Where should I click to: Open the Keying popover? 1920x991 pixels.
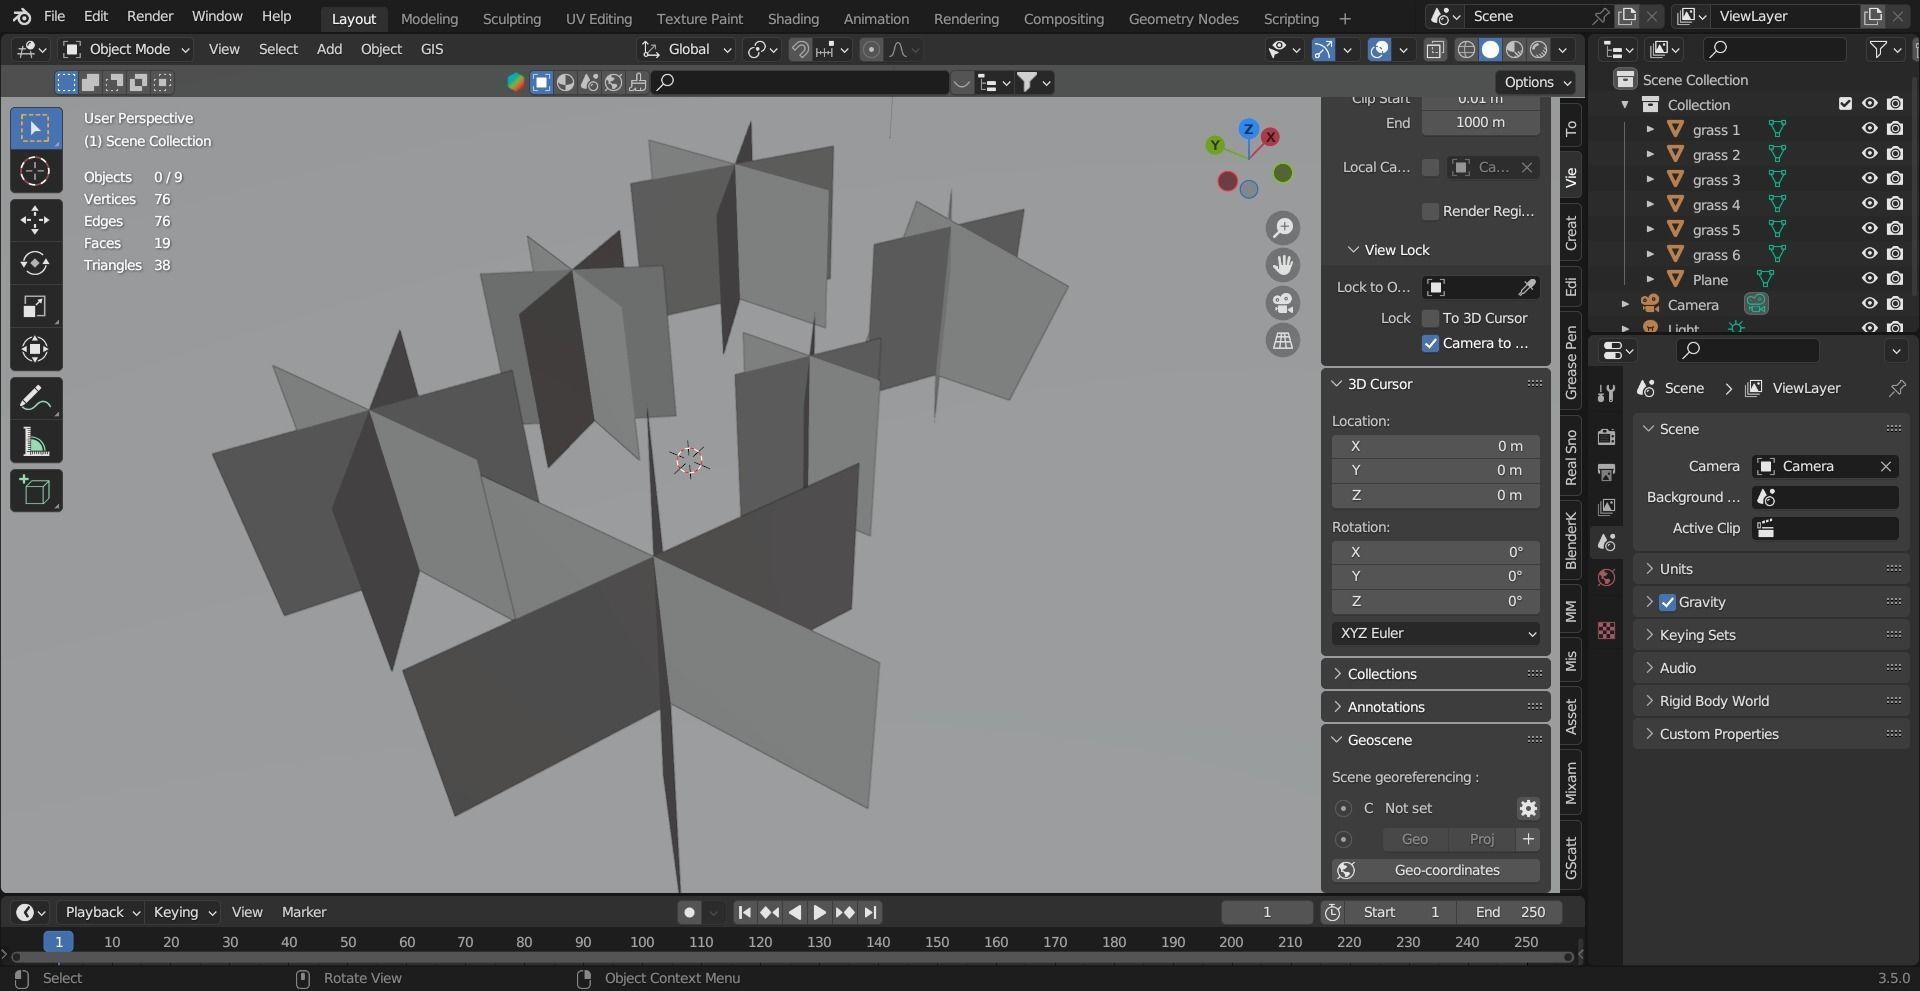point(184,912)
